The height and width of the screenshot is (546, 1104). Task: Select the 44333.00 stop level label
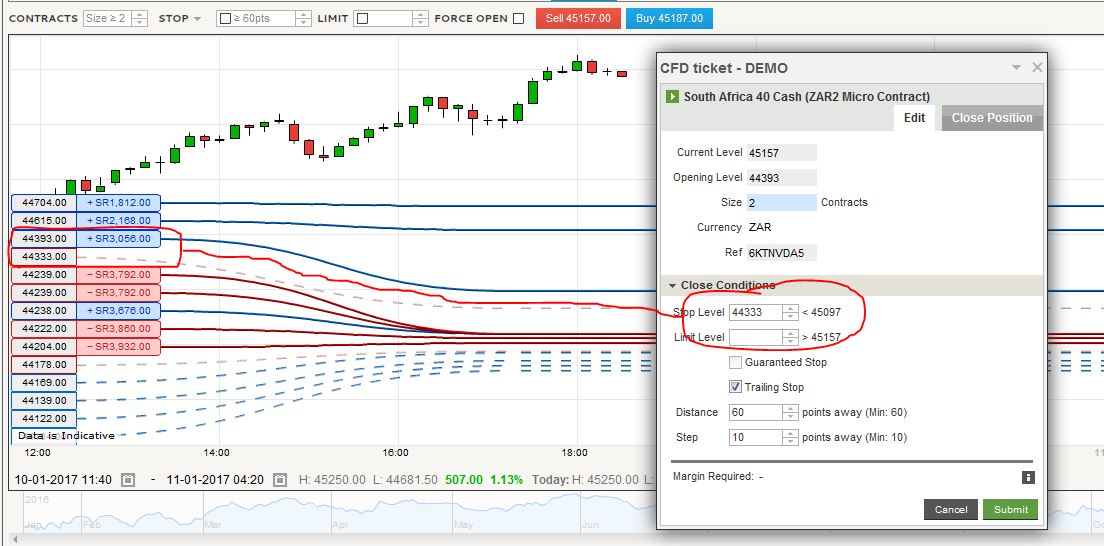coord(44,256)
